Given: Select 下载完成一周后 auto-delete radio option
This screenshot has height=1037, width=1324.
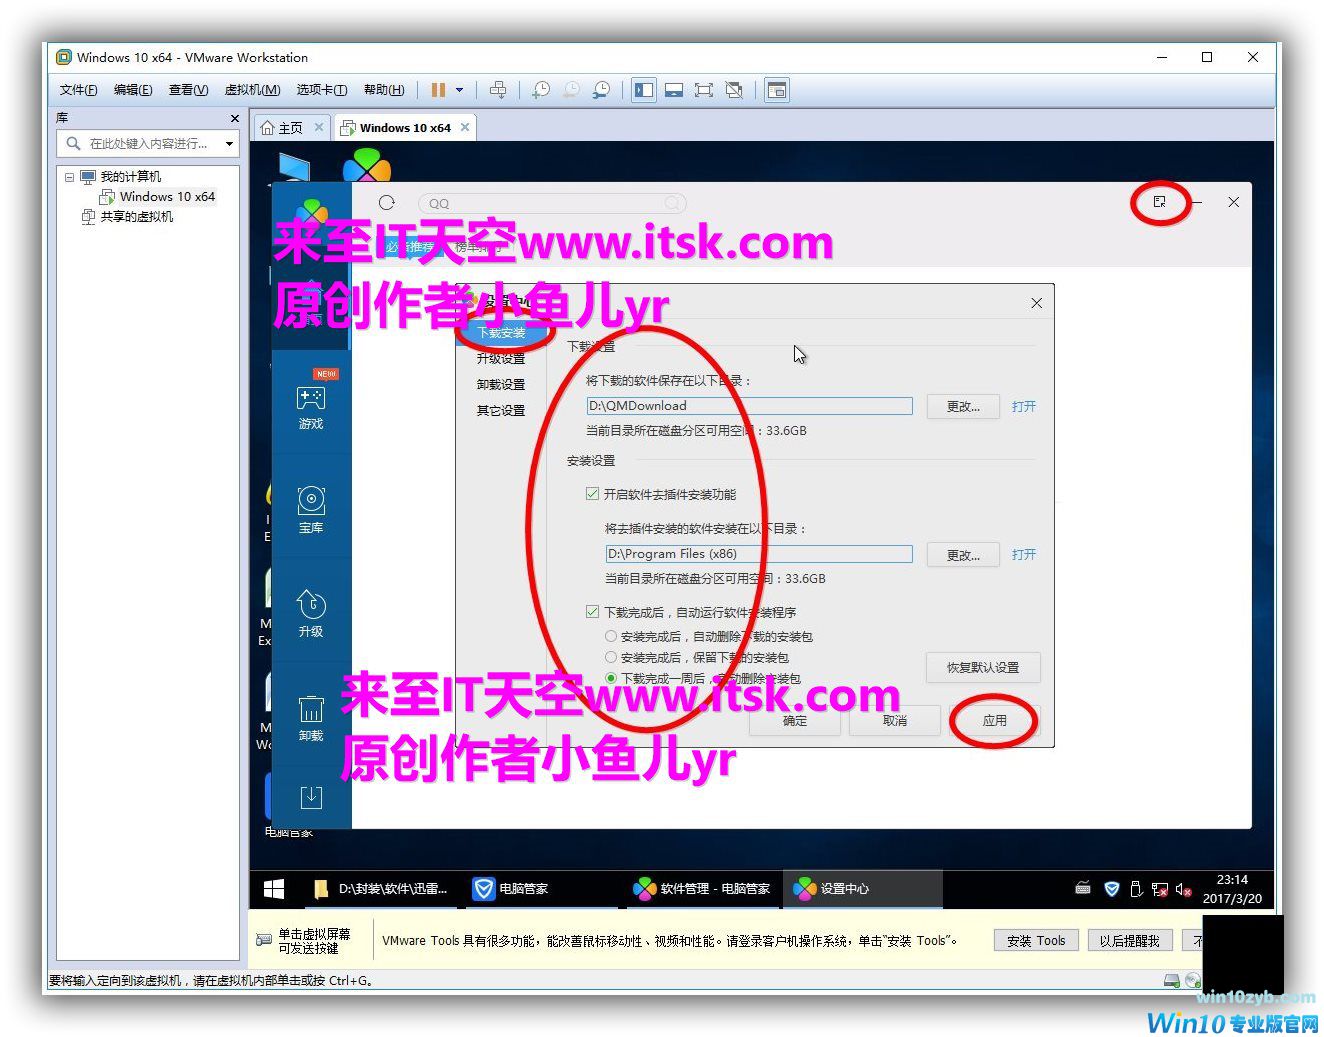Looking at the screenshot, I should click(x=611, y=678).
